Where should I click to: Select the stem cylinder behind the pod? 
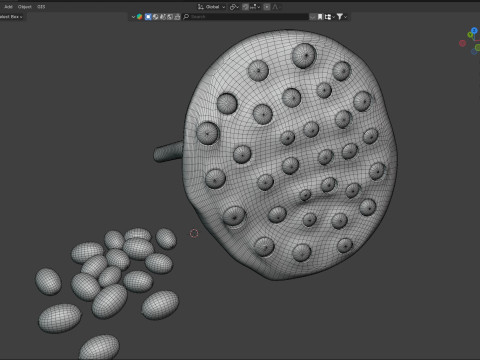(x=168, y=152)
